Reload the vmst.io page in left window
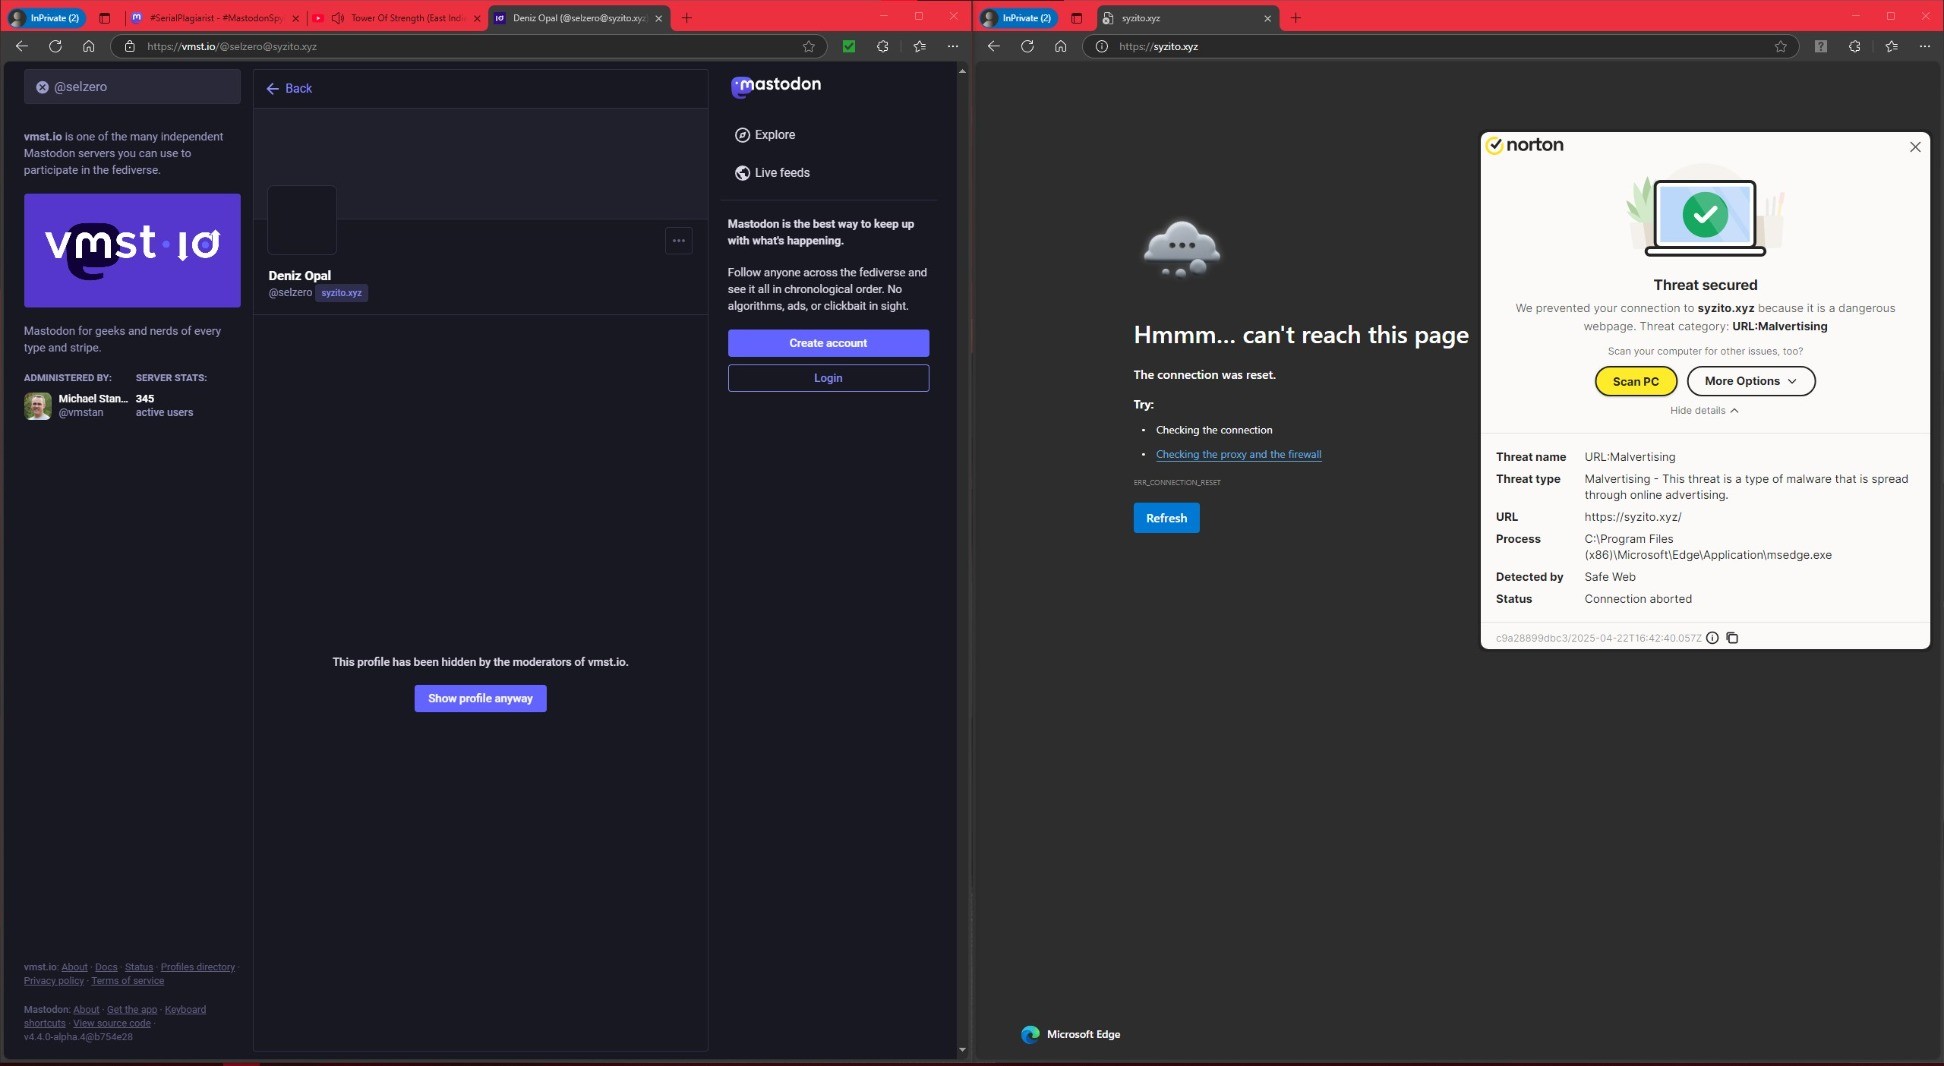Image resolution: width=1944 pixels, height=1066 pixels. click(x=55, y=46)
